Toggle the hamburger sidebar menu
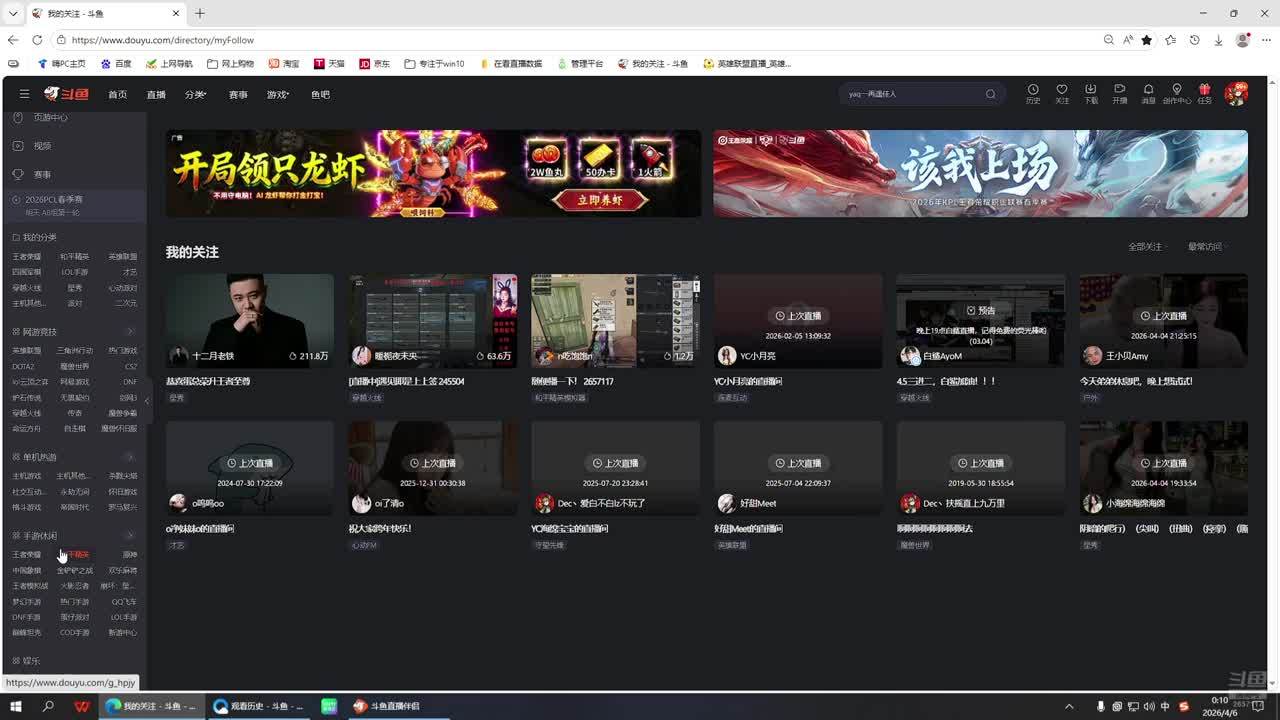This screenshot has height=720, width=1280. coord(24,94)
